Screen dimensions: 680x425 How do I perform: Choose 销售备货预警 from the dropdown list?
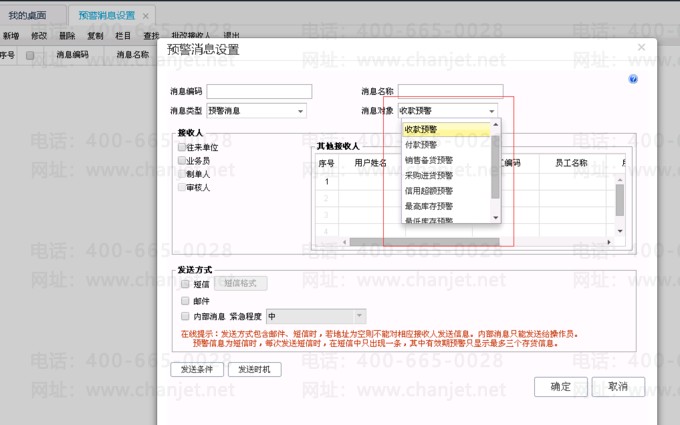click(447, 160)
